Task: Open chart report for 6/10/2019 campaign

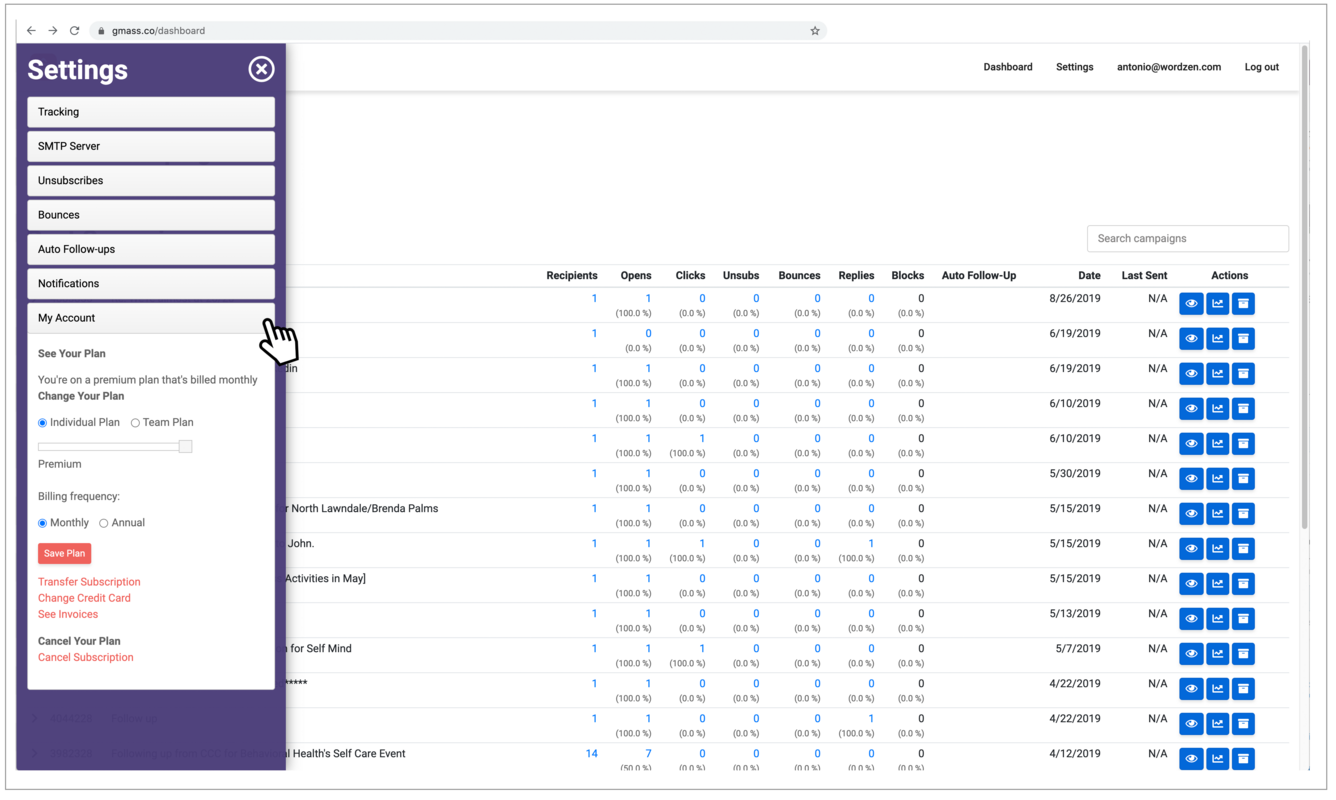Action: click(x=1217, y=409)
